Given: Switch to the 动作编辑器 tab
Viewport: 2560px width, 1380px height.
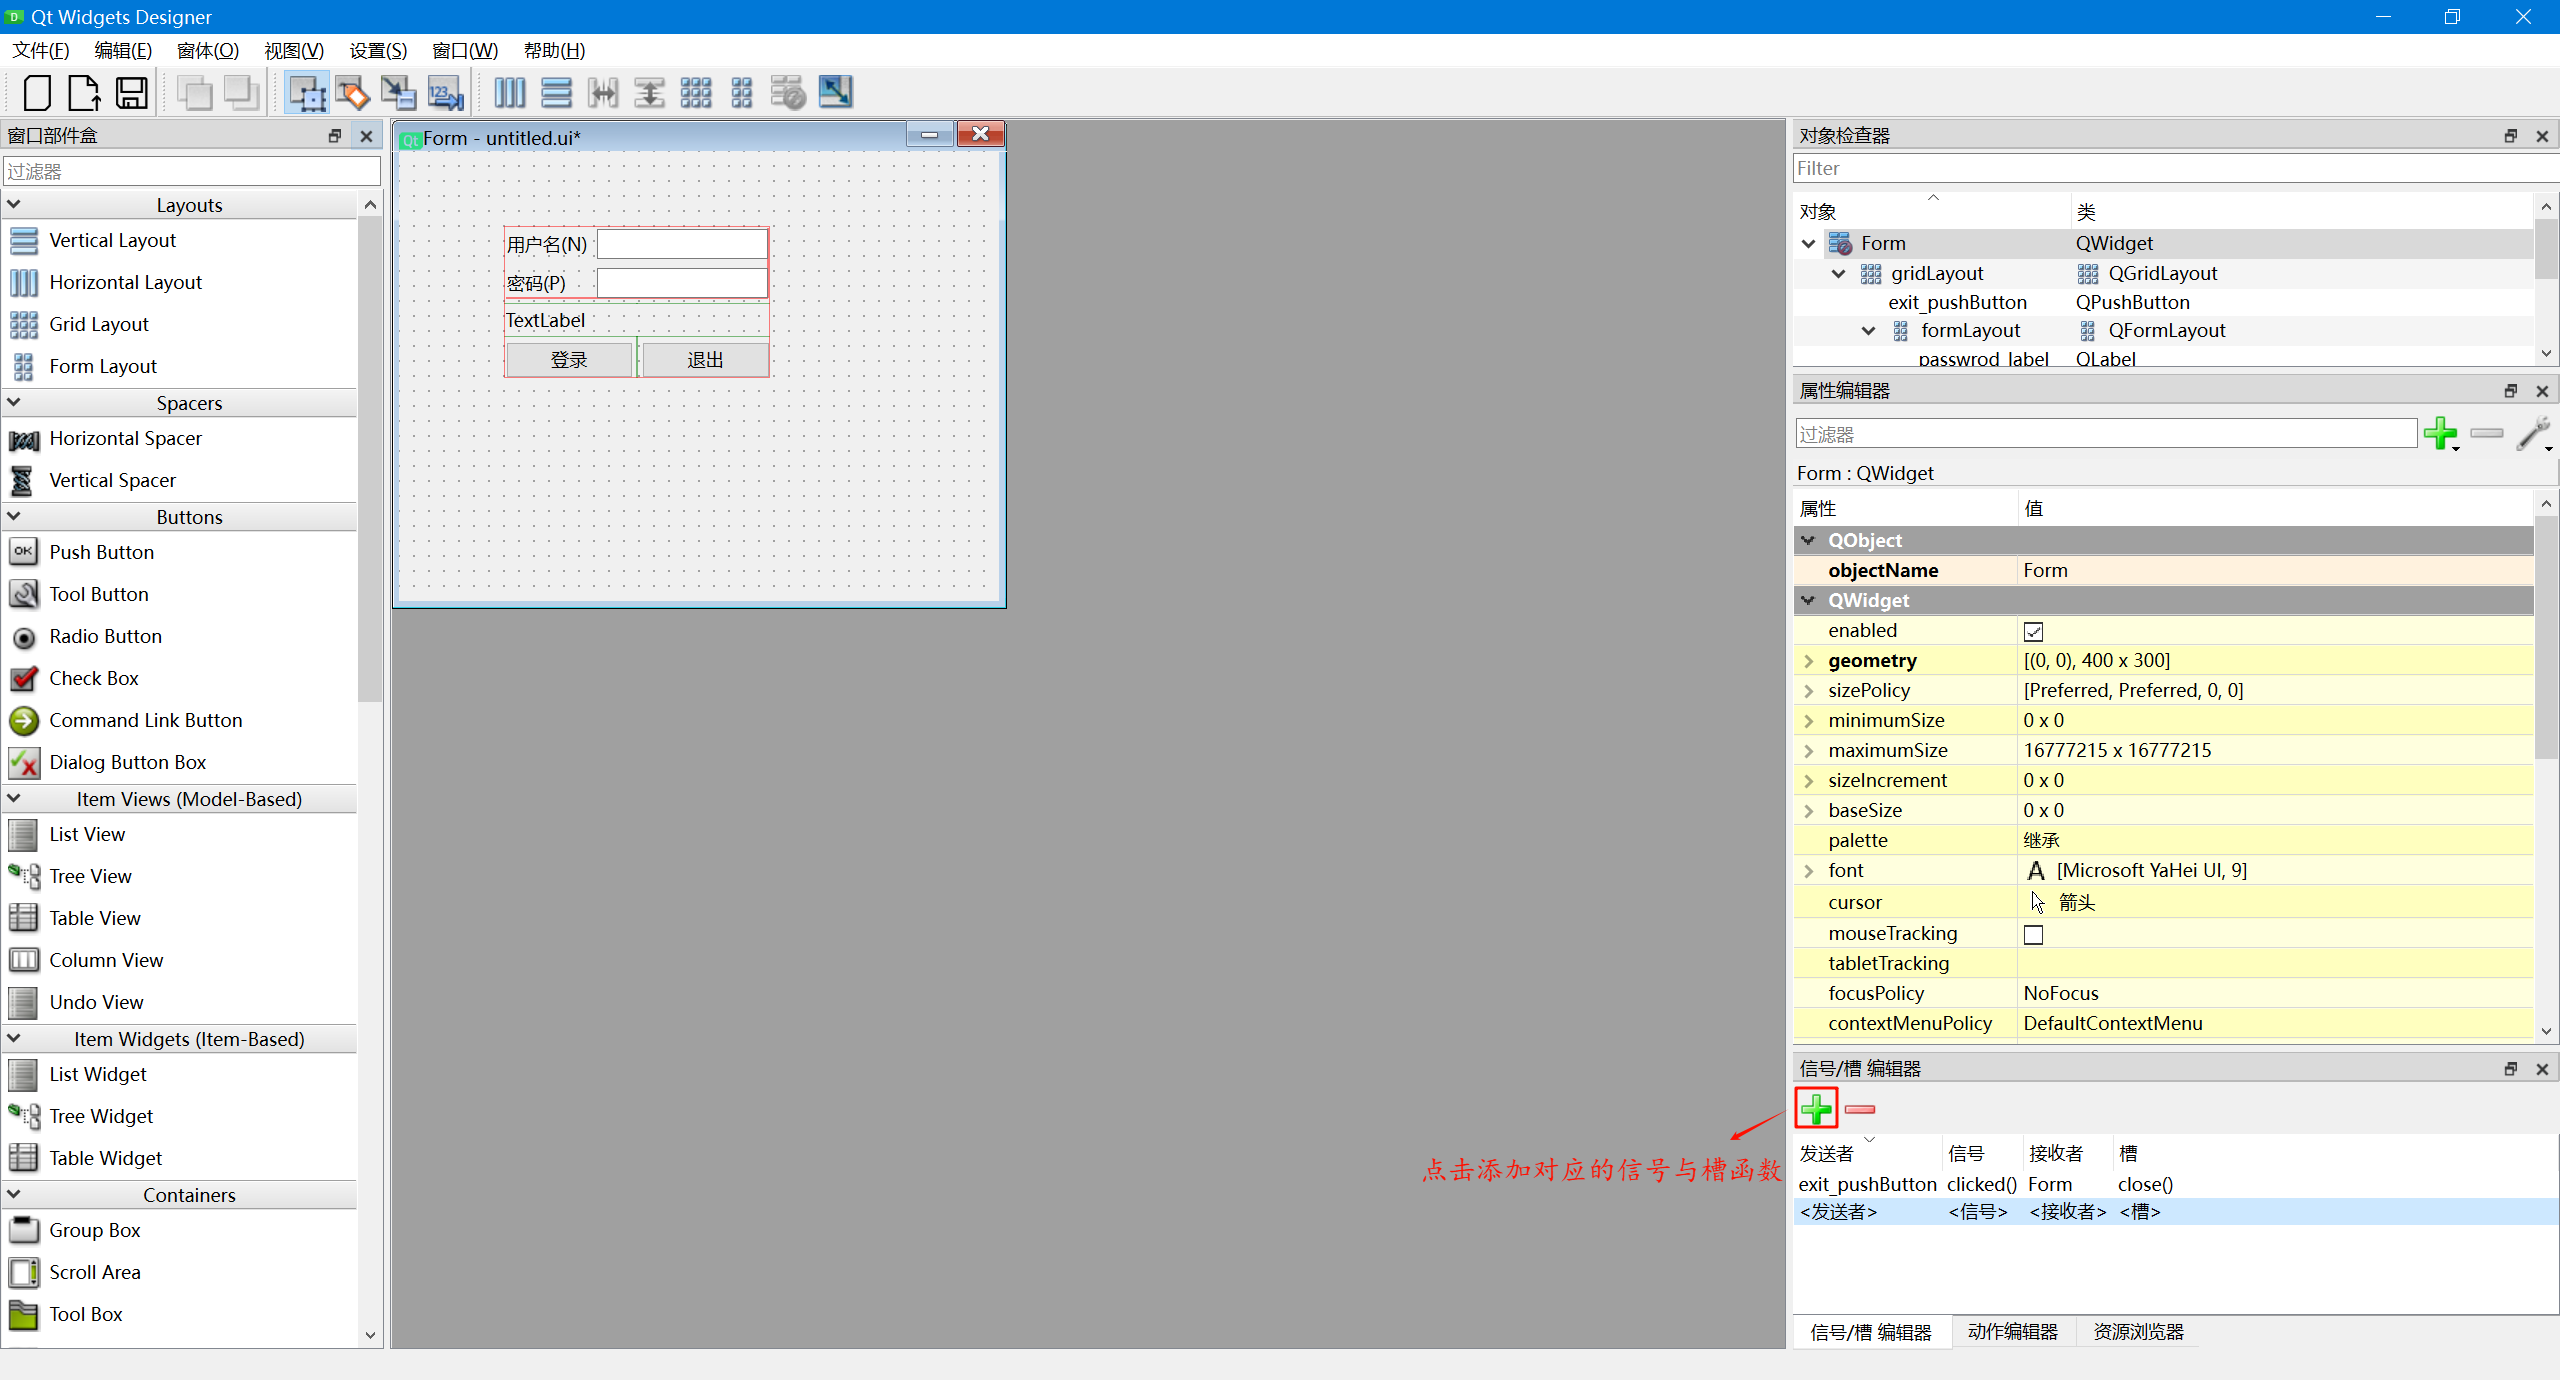Looking at the screenshot, I should (2012, 1332).
